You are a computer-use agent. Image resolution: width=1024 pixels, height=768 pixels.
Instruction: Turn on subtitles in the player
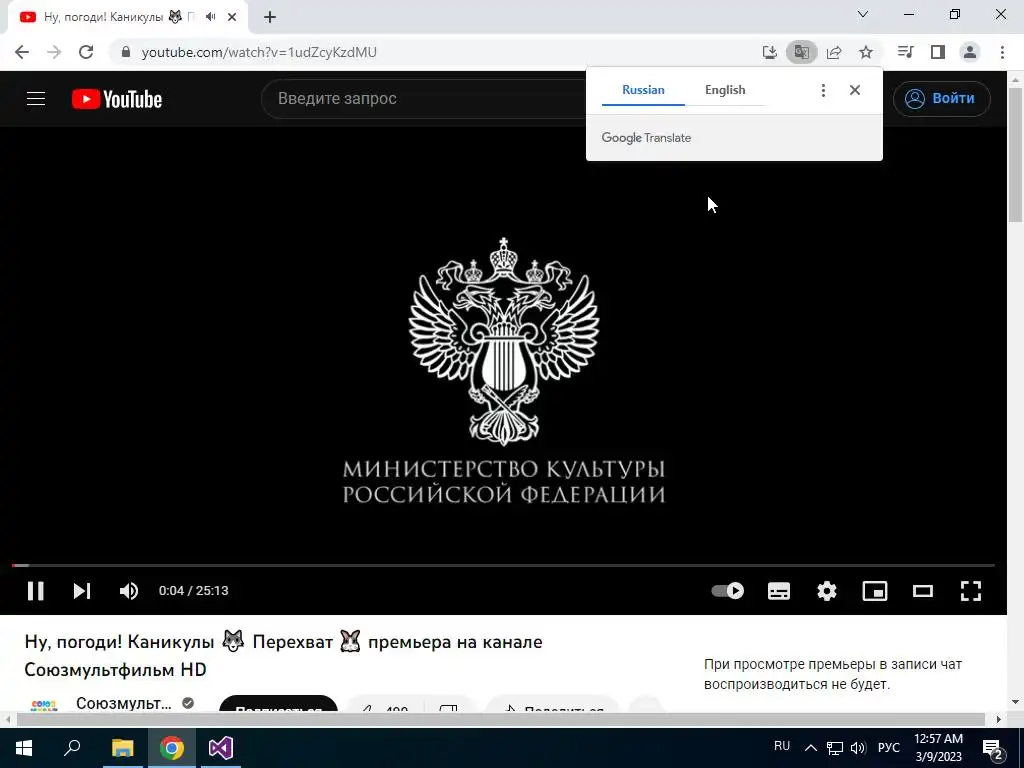pos(778,591)
